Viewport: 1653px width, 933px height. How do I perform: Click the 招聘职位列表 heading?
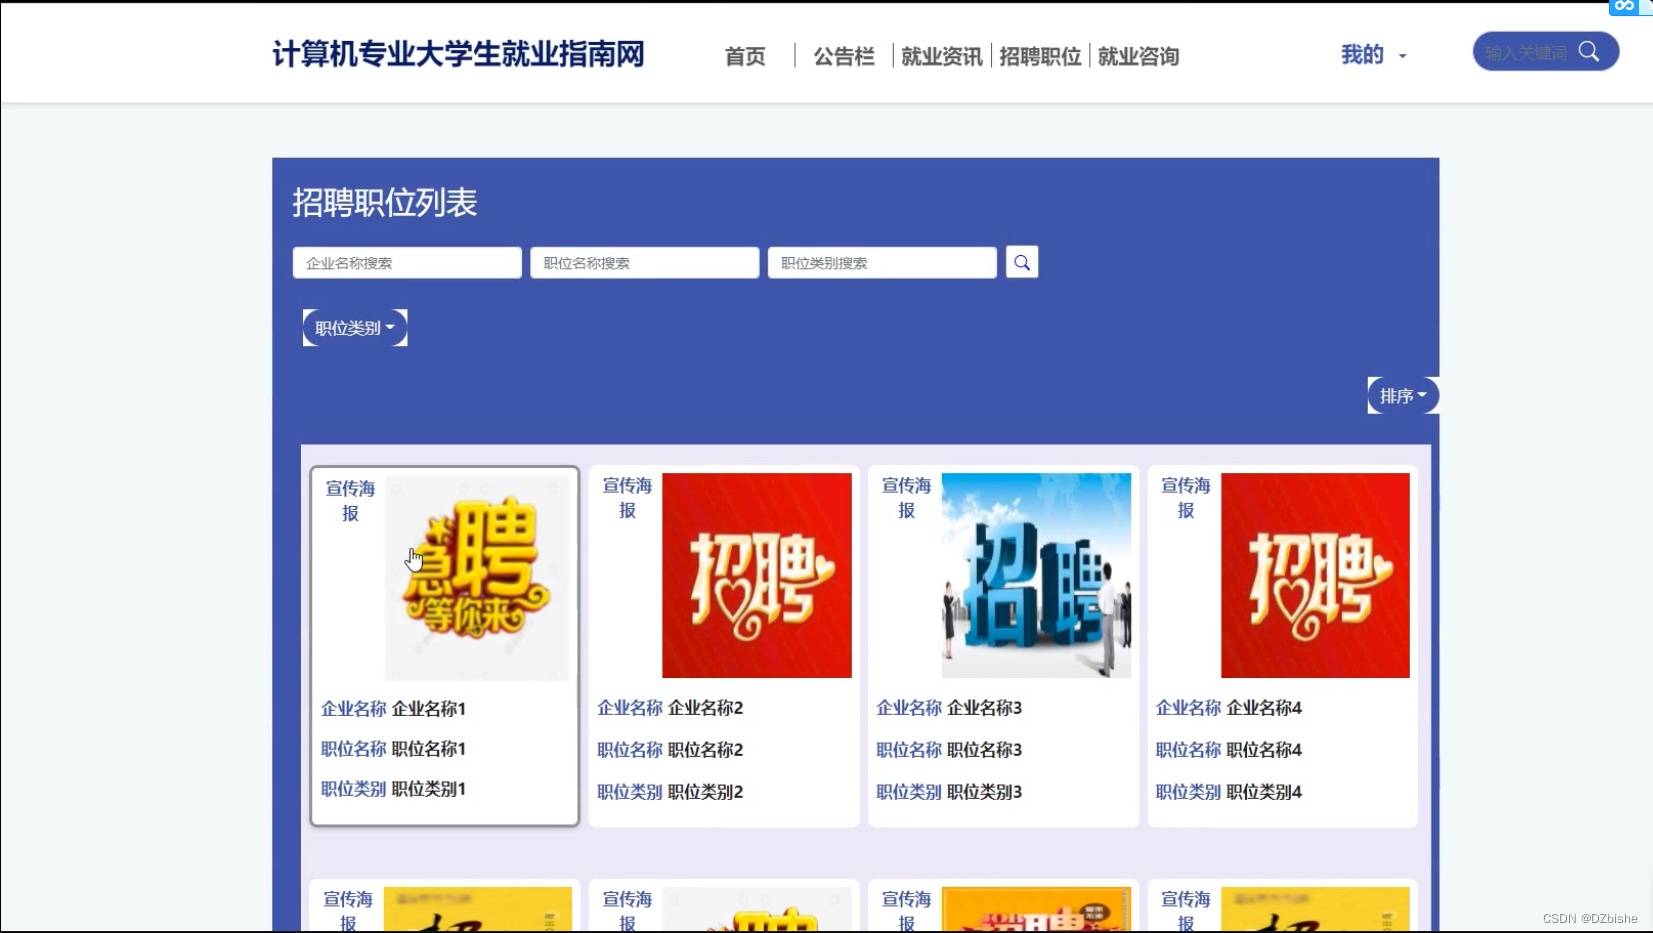click(x=385, y=203)
